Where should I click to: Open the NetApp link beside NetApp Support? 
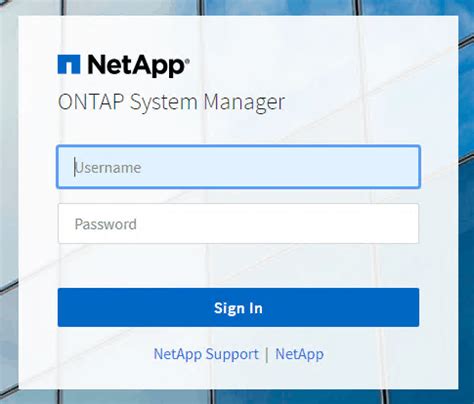coord(299,354)
